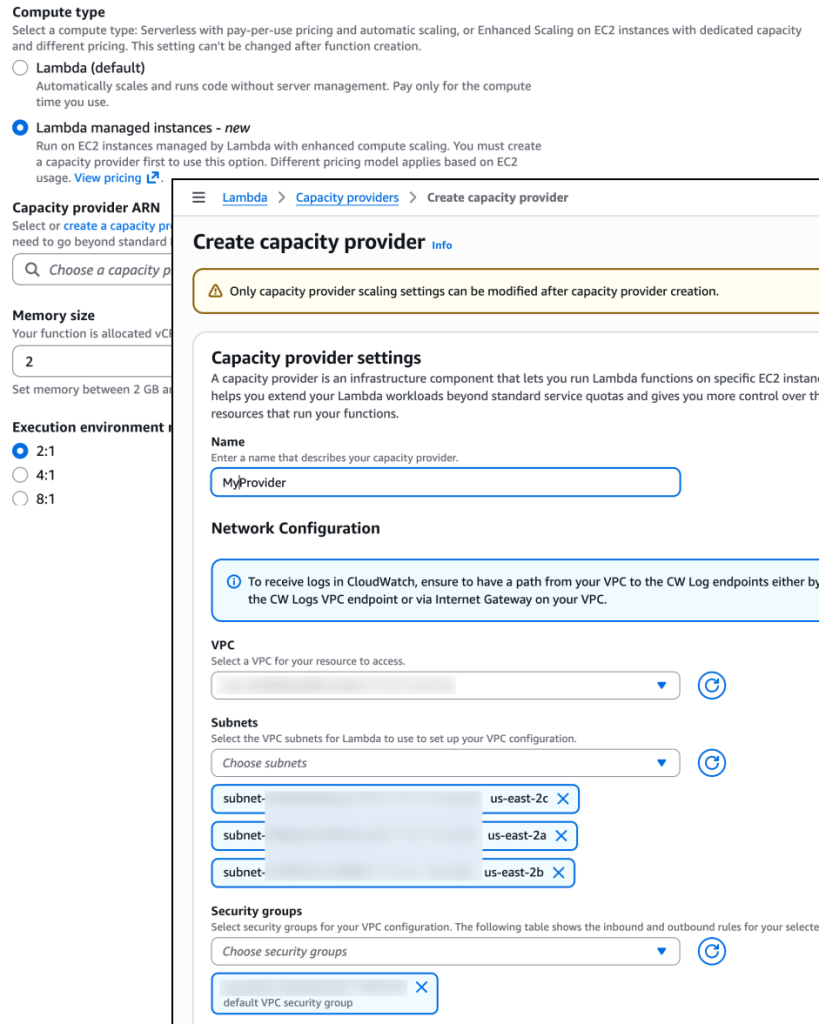The width and height of the screenshot is (819, 1024).
Task: Refresh the Subnets list
Action: coord(711,763)
